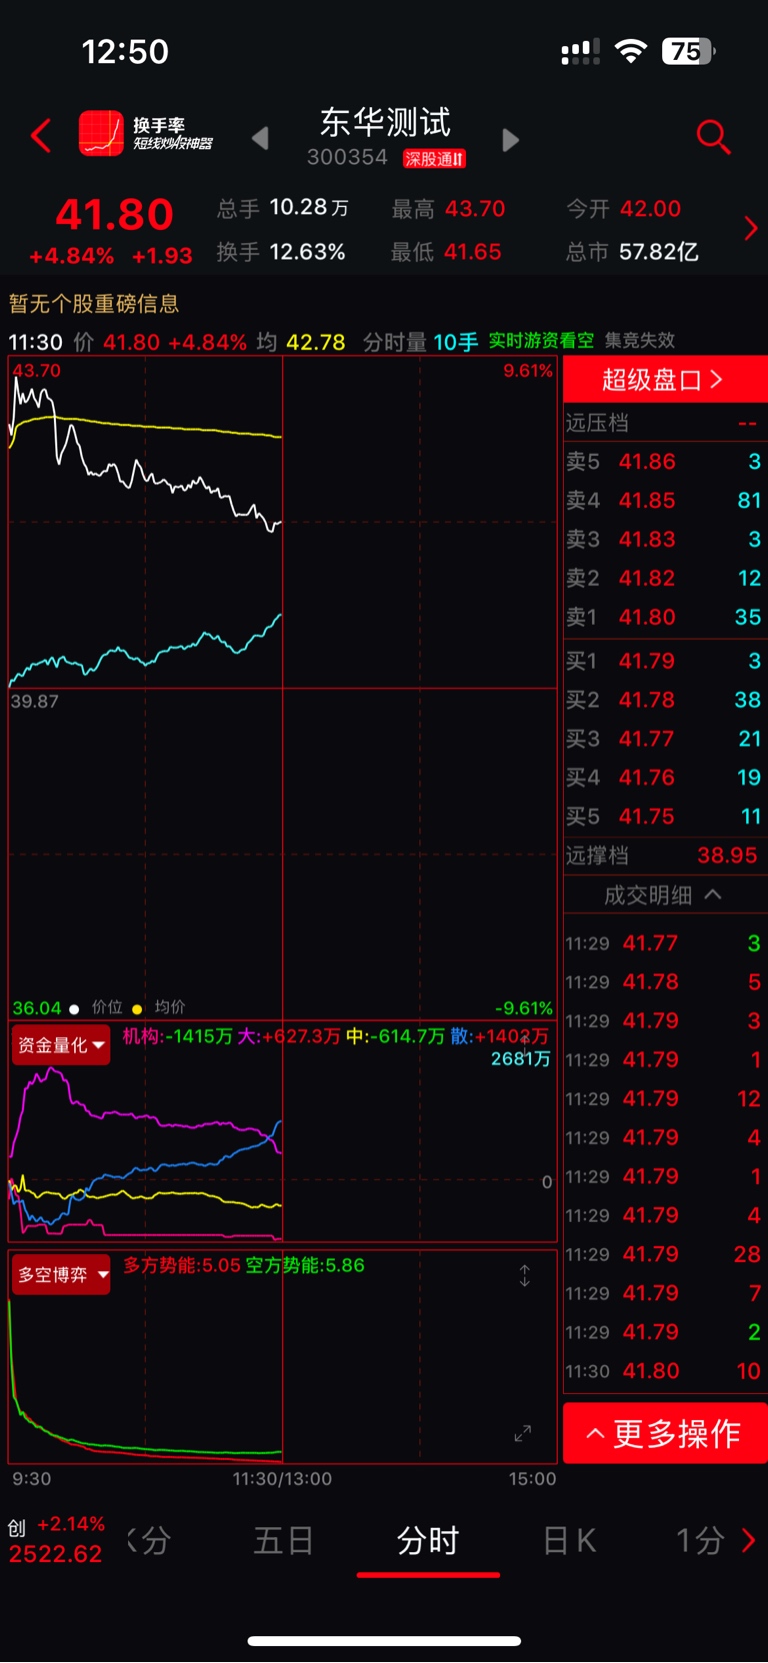
Task: Select 卖4 price 41.85 row
Action: pos(664,500)
